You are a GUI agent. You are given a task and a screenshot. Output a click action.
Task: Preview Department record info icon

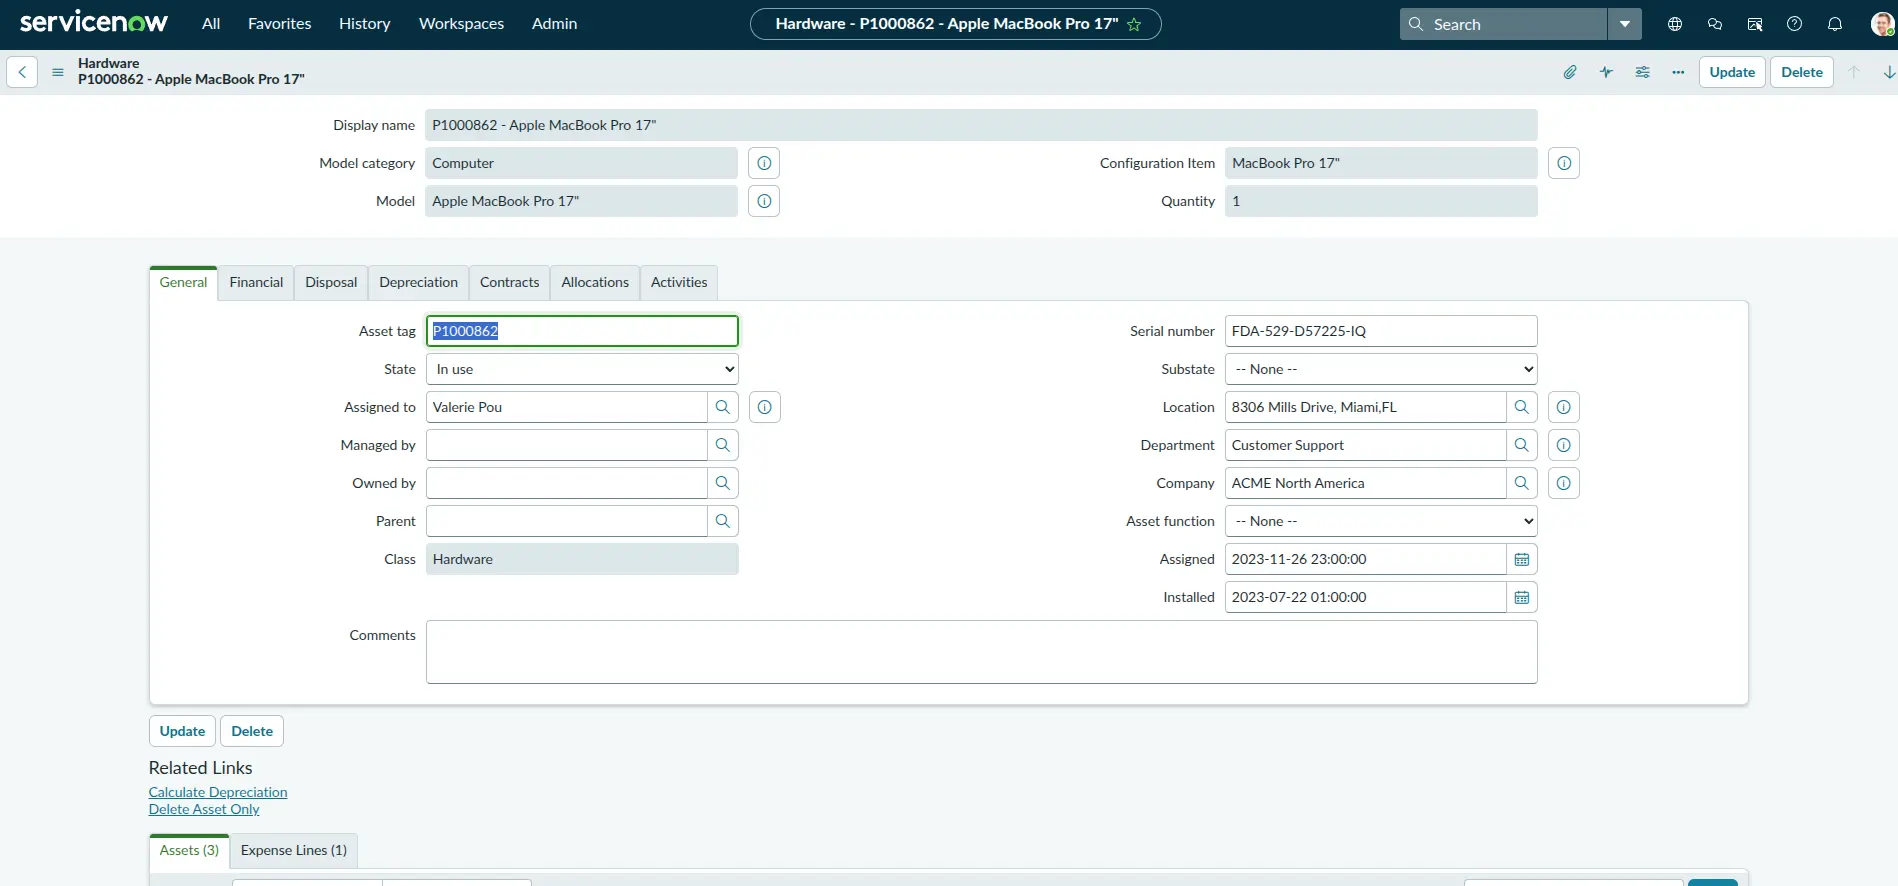[1564, 445]
